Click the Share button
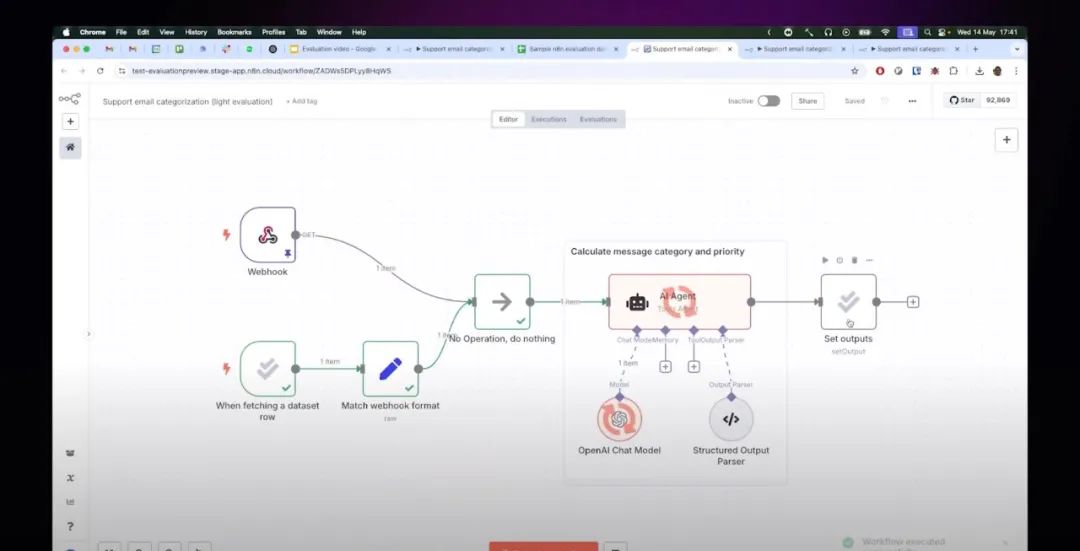The image size is (1080, 551). (807, 101)
